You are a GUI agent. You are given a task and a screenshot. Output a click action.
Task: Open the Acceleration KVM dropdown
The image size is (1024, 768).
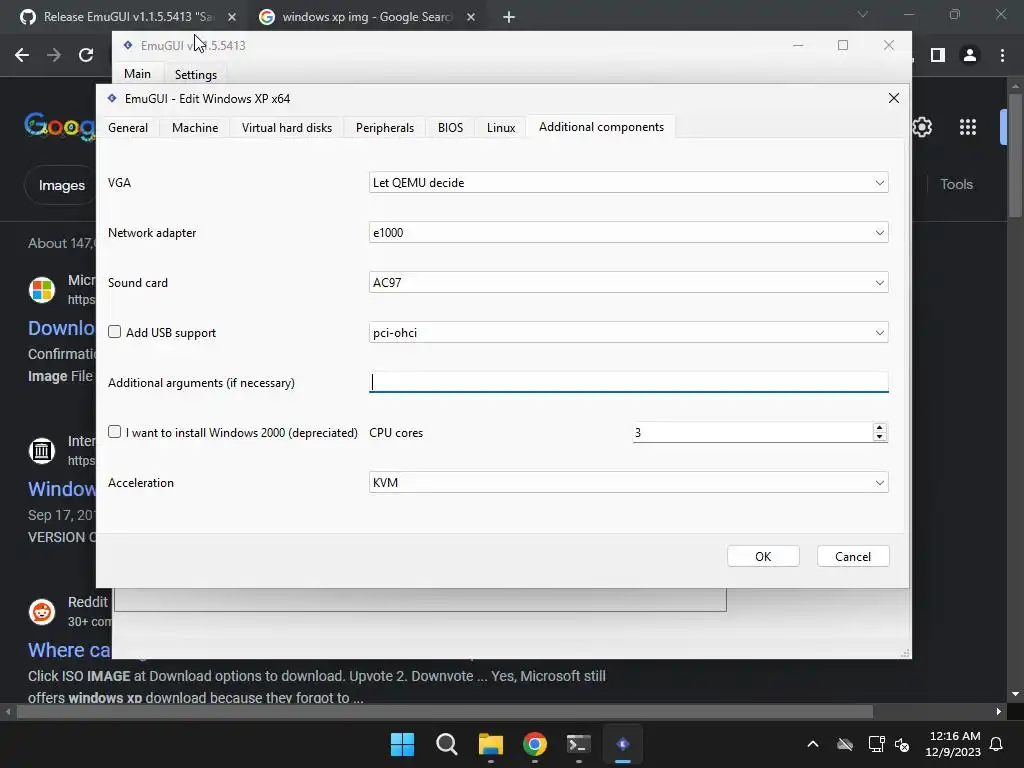click(628, 483)
